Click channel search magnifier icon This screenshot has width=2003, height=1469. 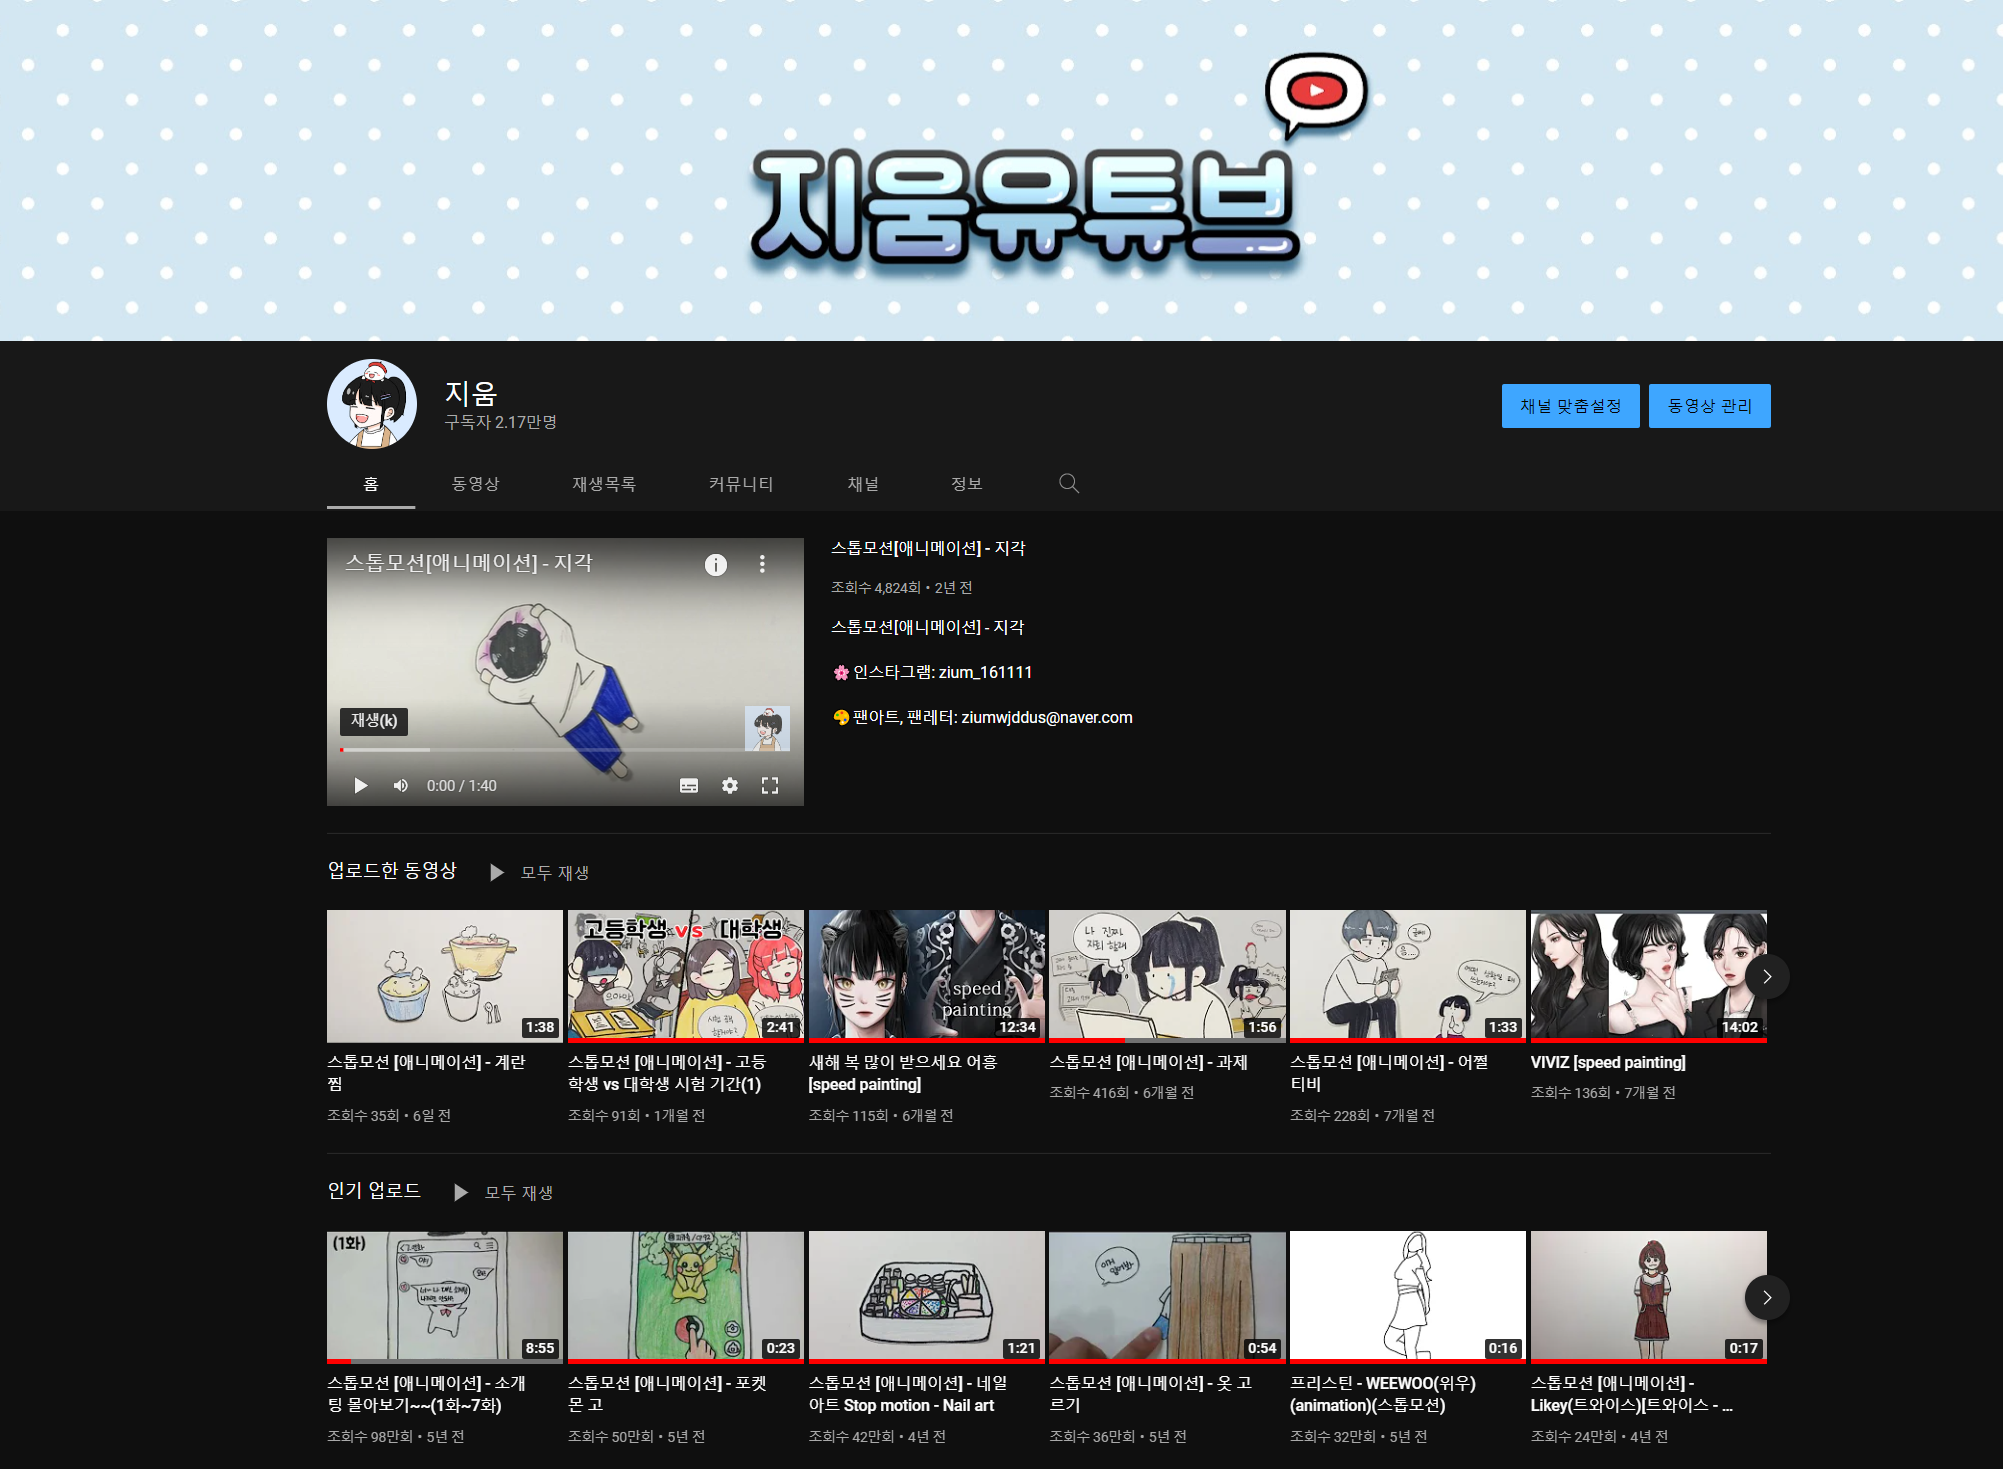[x=1068, y=484]
